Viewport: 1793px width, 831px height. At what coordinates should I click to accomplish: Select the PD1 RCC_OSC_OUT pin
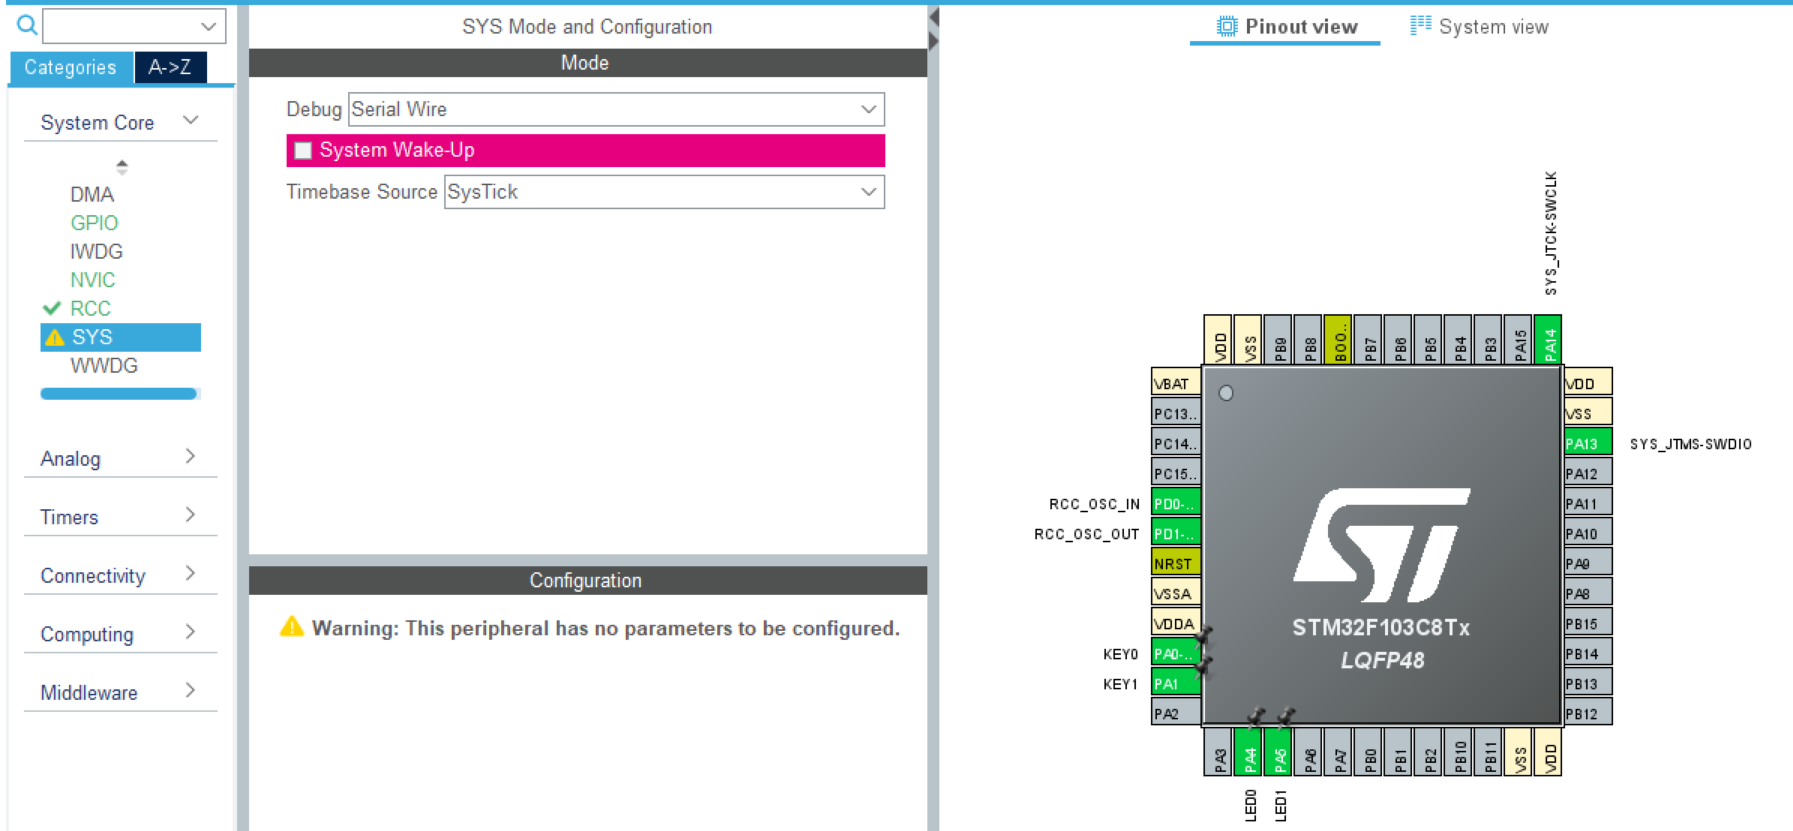[1175, 533]
